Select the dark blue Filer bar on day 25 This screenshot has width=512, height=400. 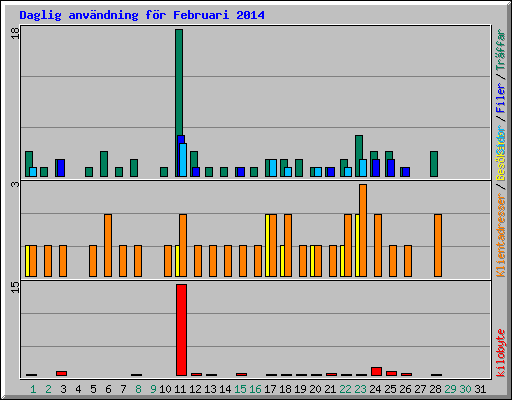pos(391,168)
